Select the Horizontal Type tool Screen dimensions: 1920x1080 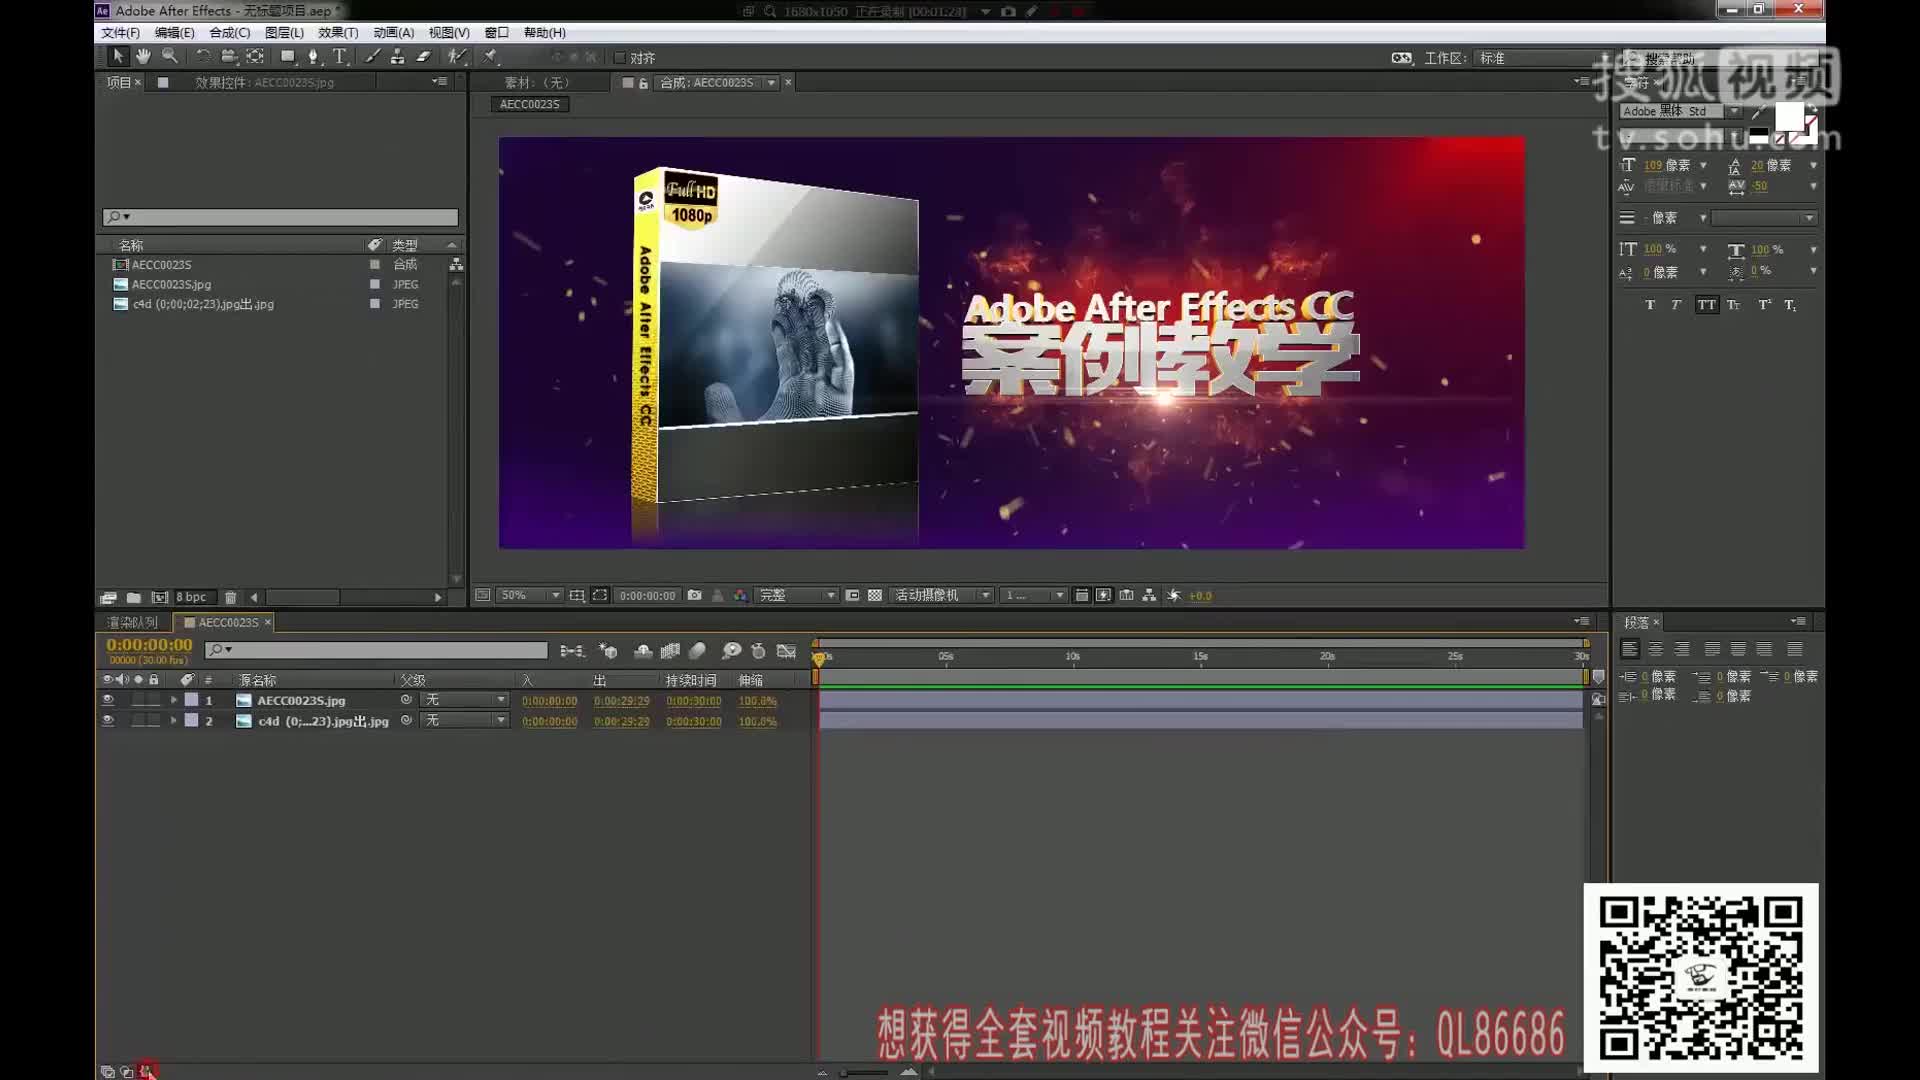click(x=340, y=57)
